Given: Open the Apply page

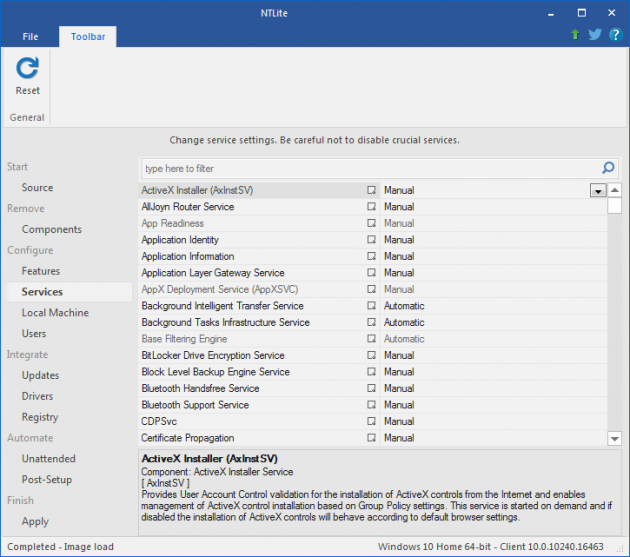Looking at the screenshot, I should 35,522.
